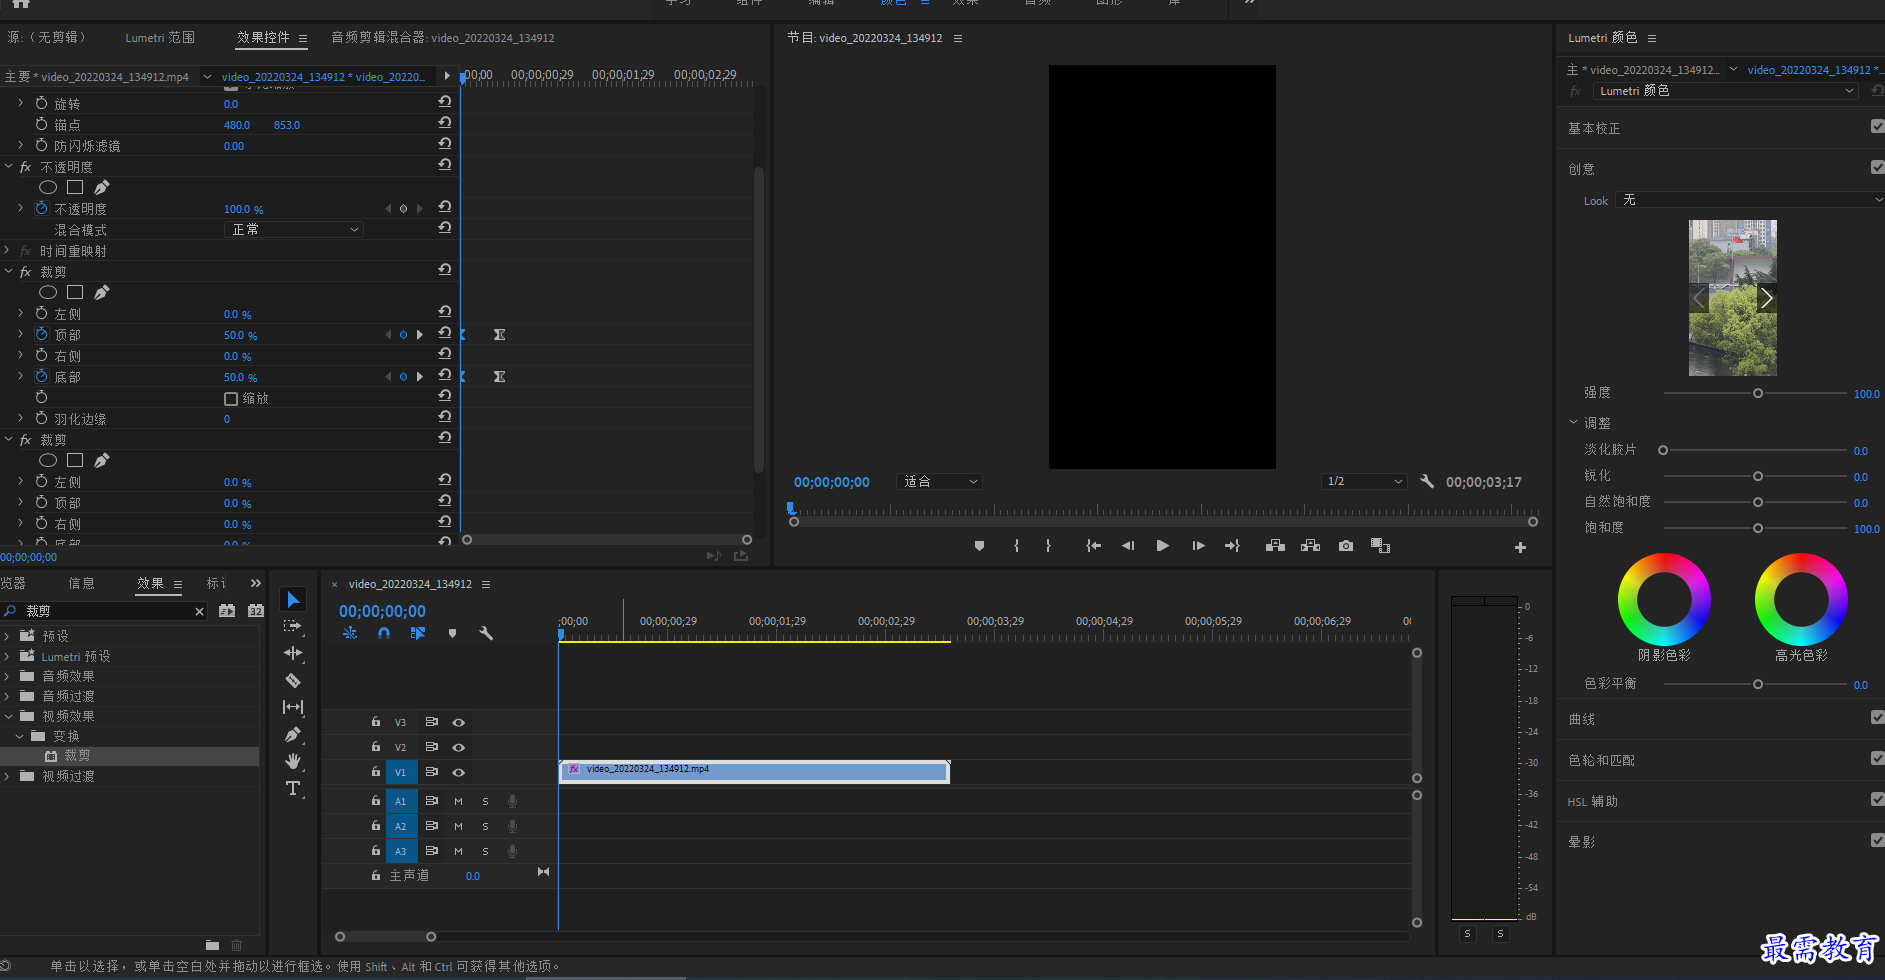Reset the 旋转 parameter

tap(445, 102)
